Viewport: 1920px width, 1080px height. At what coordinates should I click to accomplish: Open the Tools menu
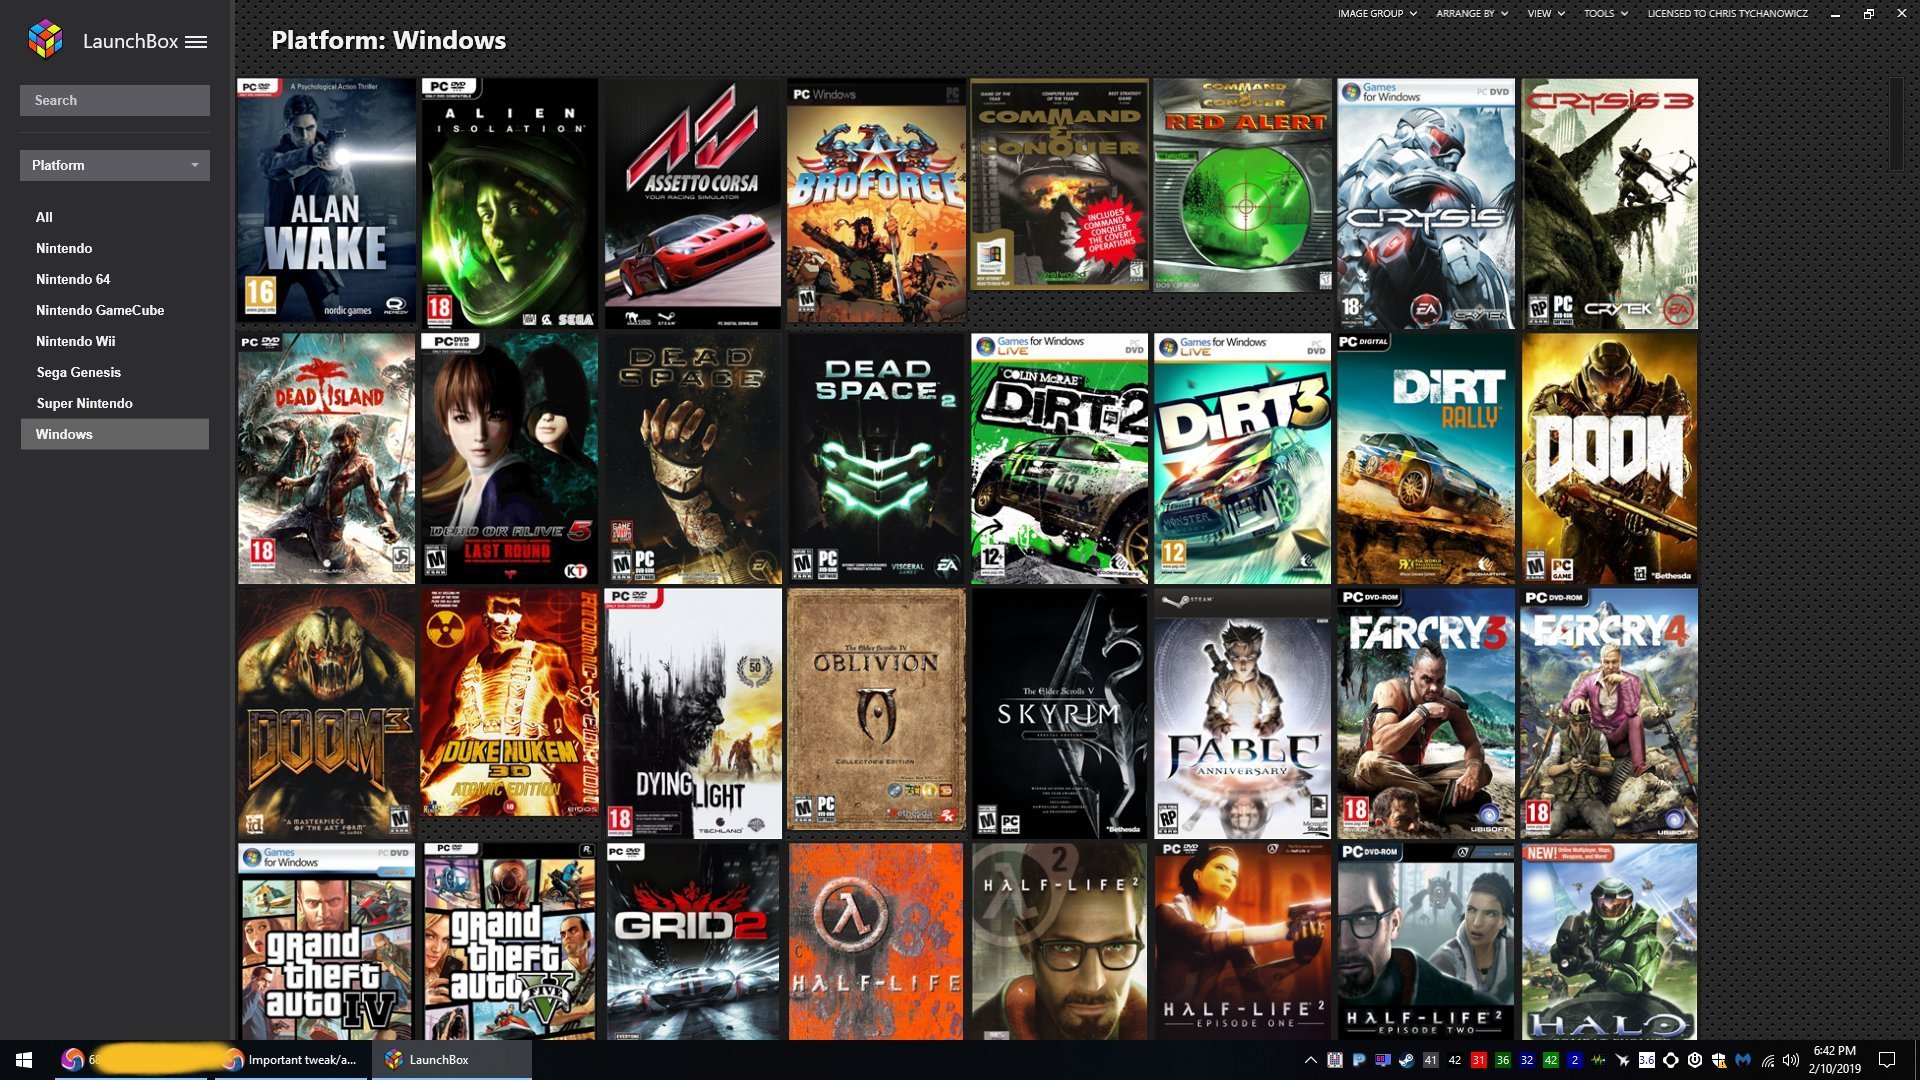point(1606,13)
